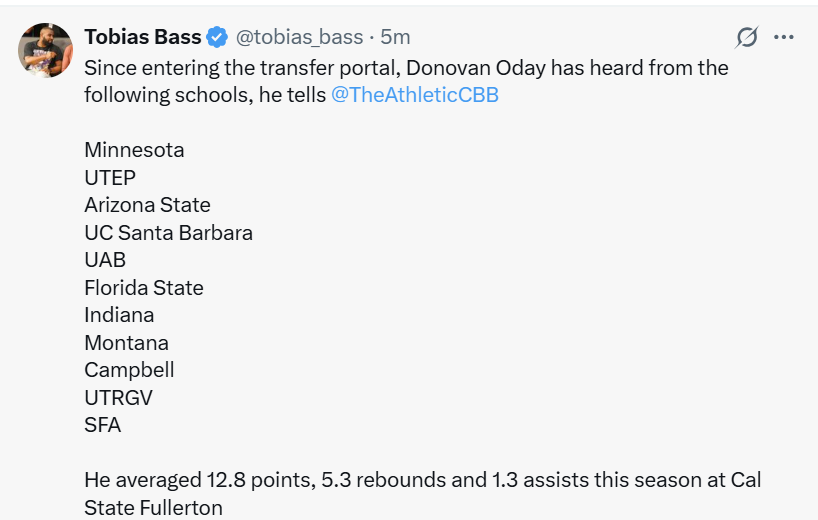The width and height of the screenshot is (818, 520).
Task: Click the blue verified badge
Action: (217, 38)
